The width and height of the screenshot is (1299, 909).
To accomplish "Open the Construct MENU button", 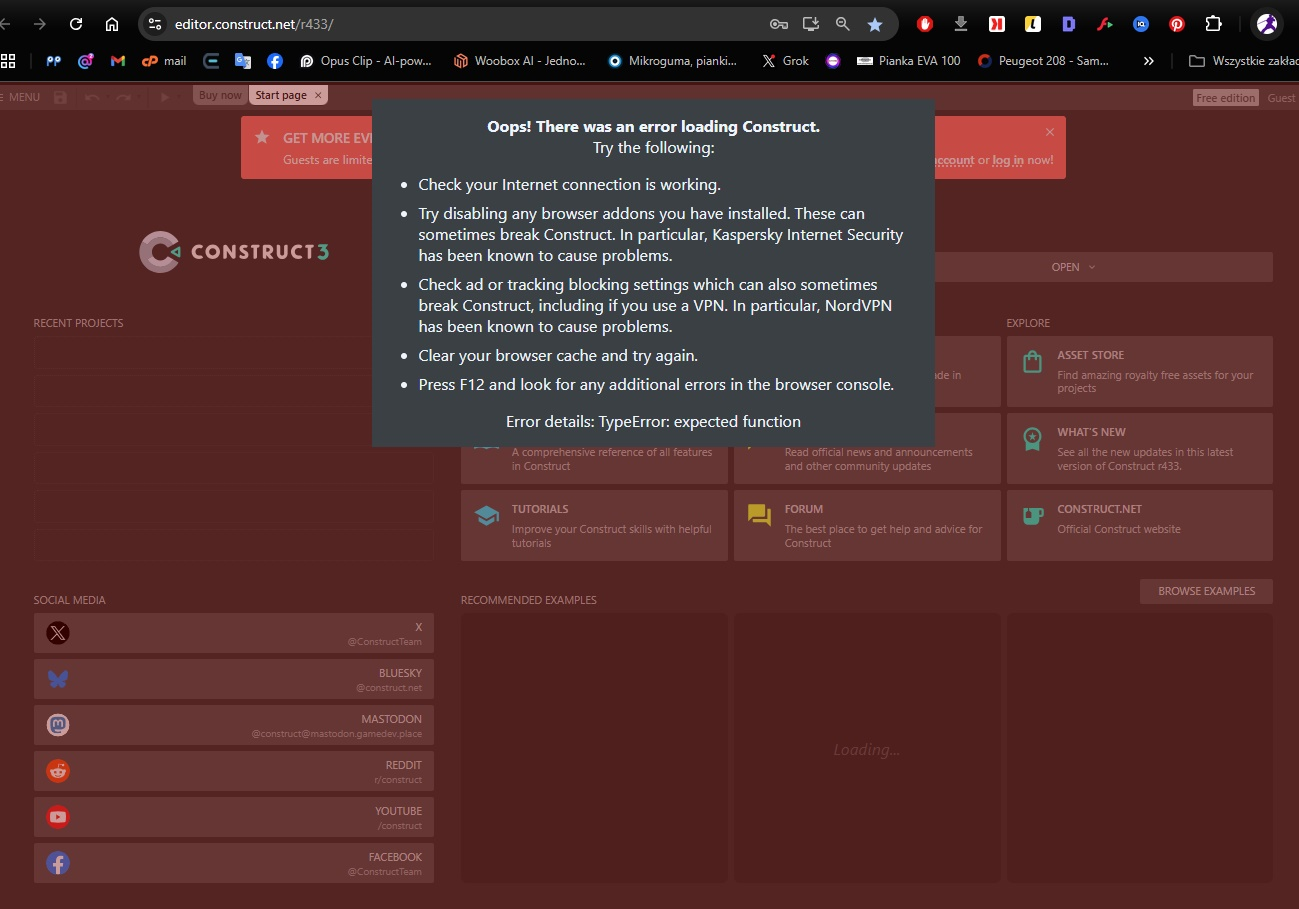I will point(21,97).
